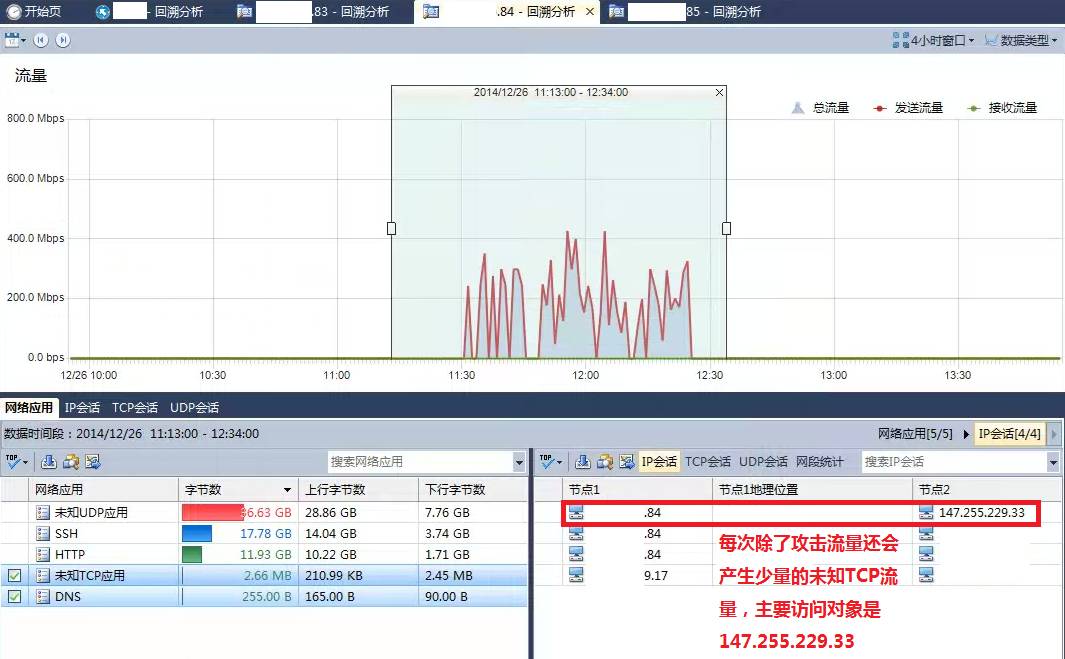Click the TOP filter icon in IP会话 pane
Image resolution: width=1065 pixels, height=659 pixels.
(547, 462)
